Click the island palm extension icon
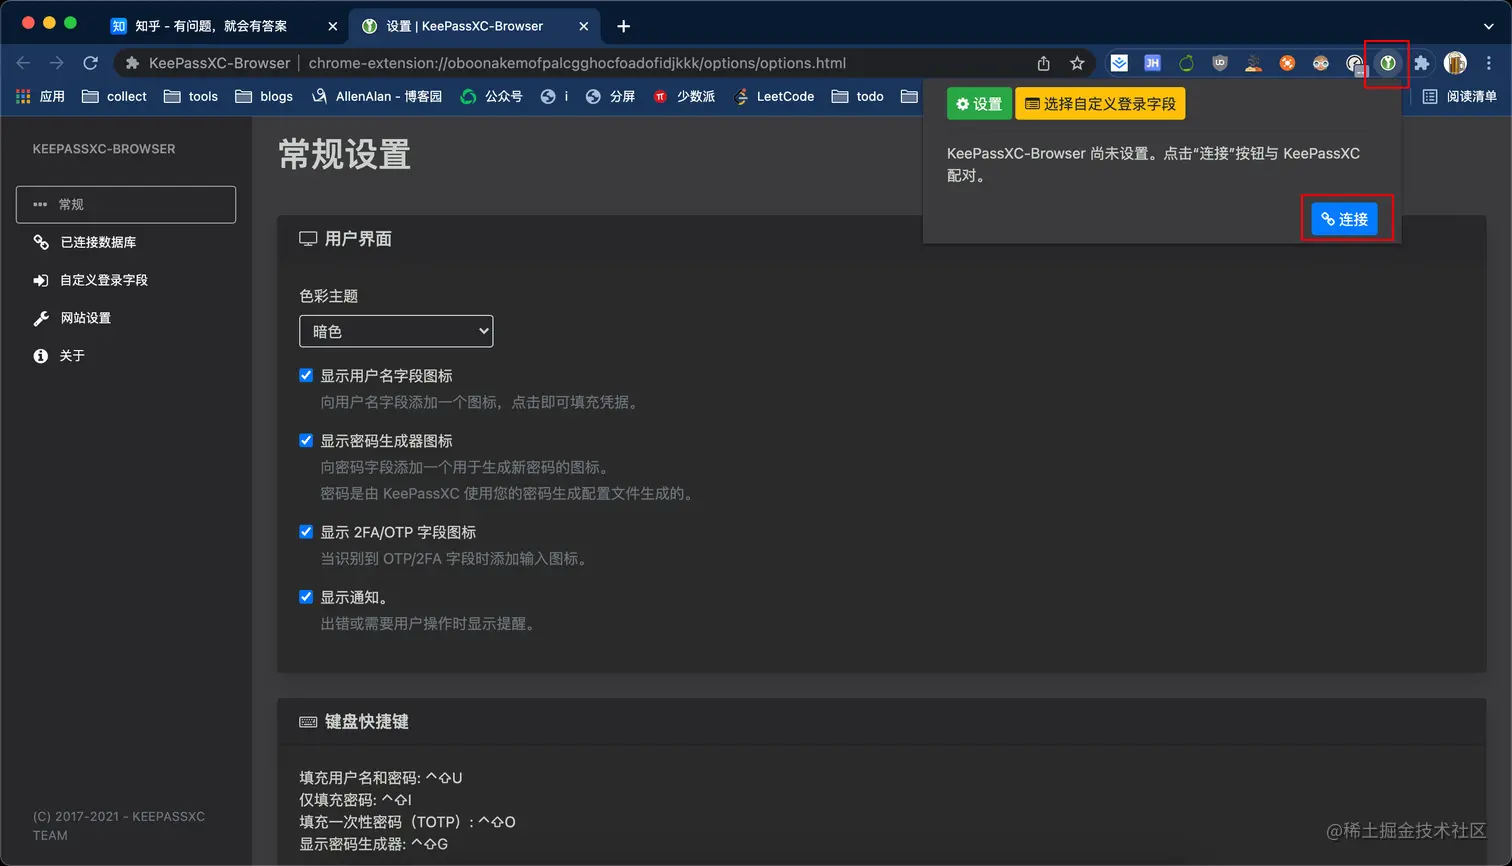This screenshot has height=866, width=1512. pos(1254,63)
